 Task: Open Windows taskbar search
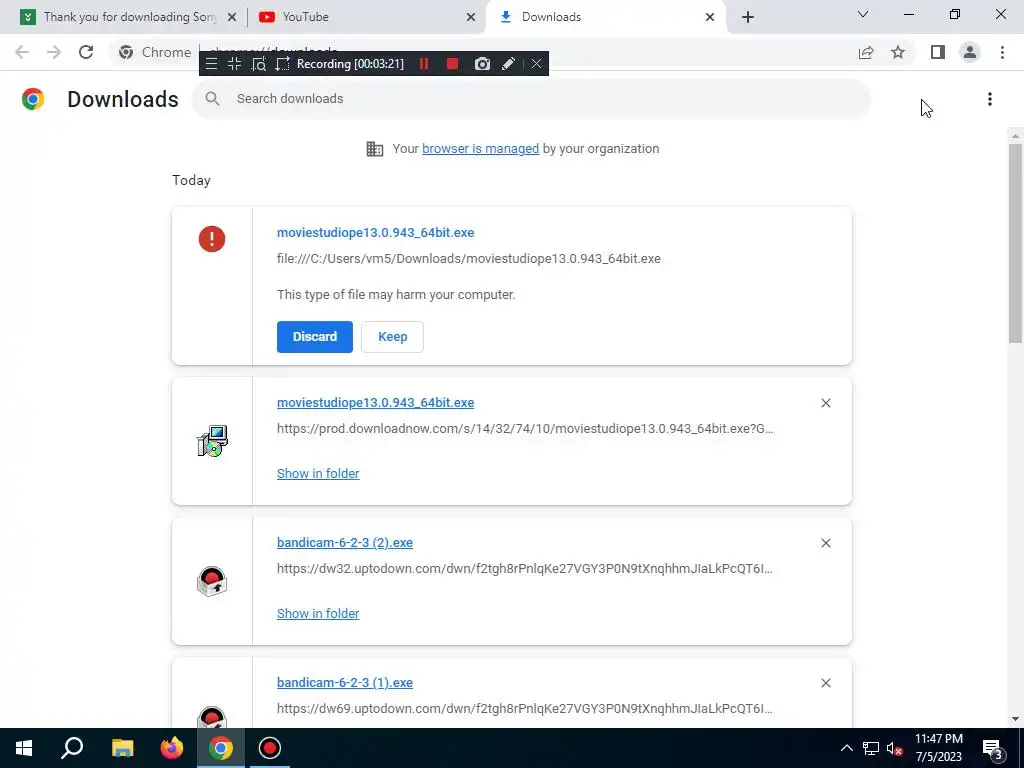pos(72,748)
